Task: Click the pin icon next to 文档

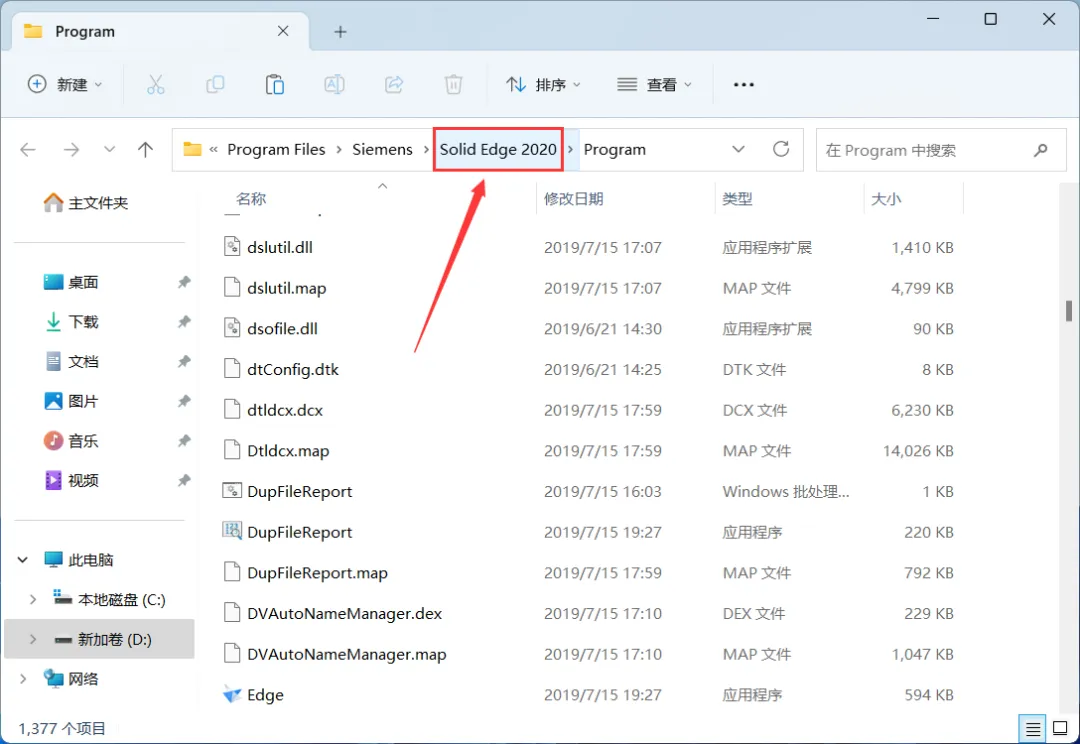Action: coord(184,361)
